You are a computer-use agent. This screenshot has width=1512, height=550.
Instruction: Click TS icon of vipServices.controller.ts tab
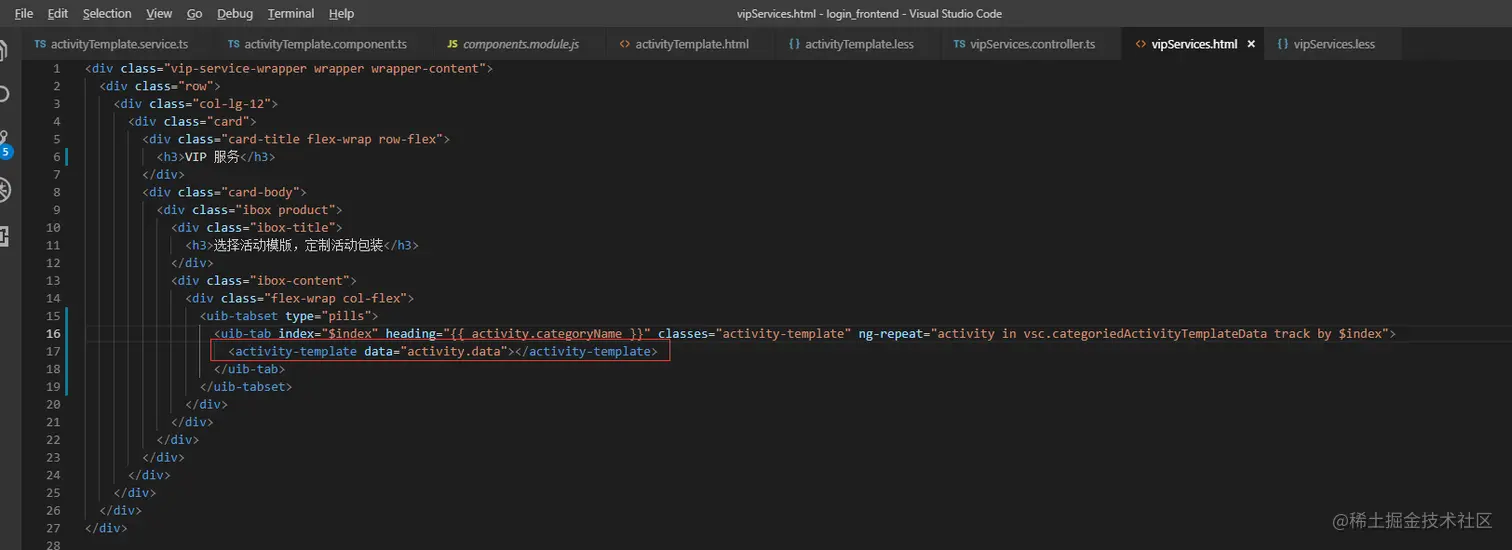(x=960, y=44)
